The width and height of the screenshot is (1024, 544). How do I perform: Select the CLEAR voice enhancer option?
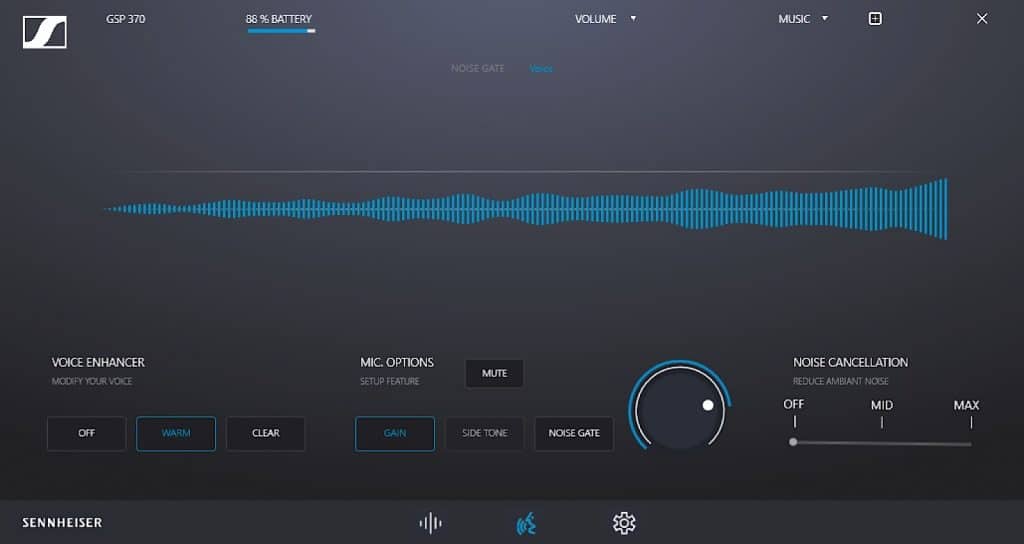[x=265, y=434]
